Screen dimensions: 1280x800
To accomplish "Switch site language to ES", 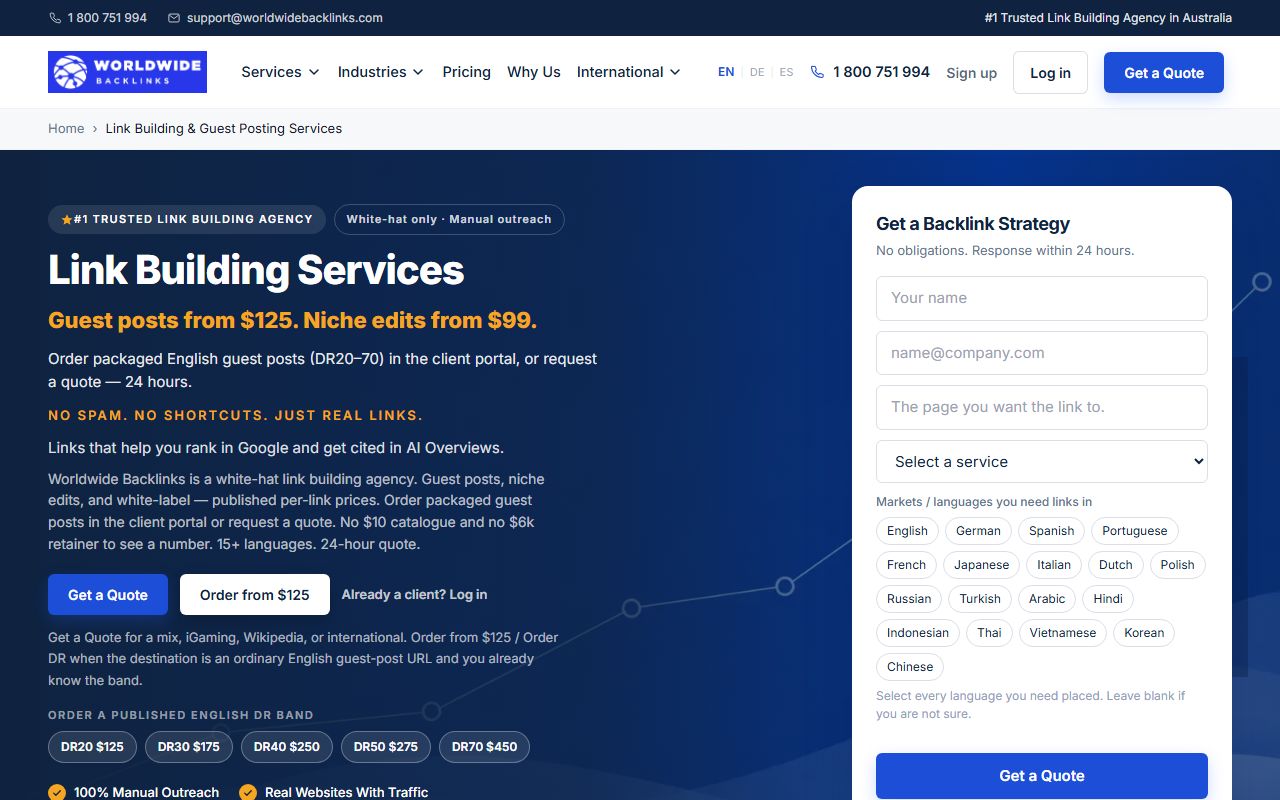I will click(x=786, y=72).
